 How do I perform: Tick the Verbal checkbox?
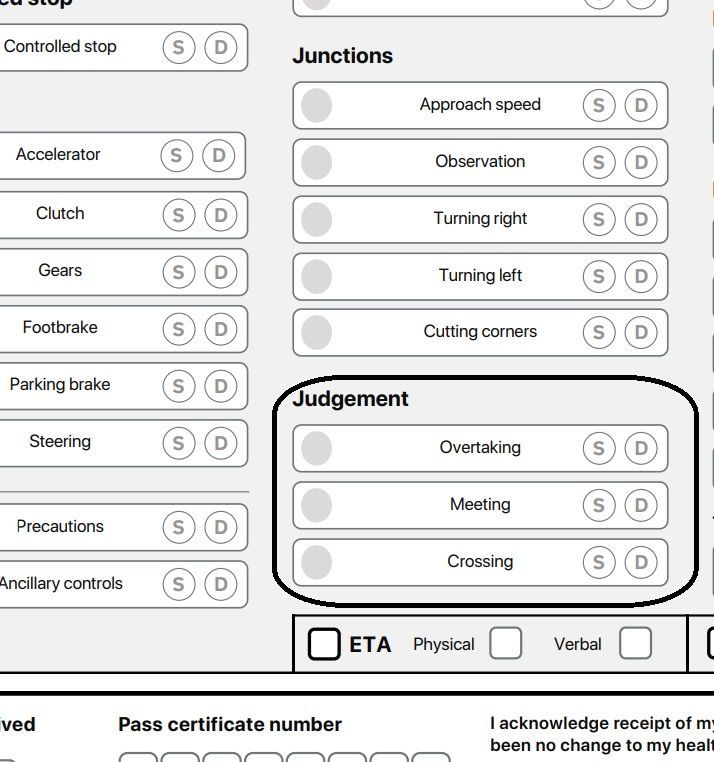pyautogui.click(x=635, y=642)
